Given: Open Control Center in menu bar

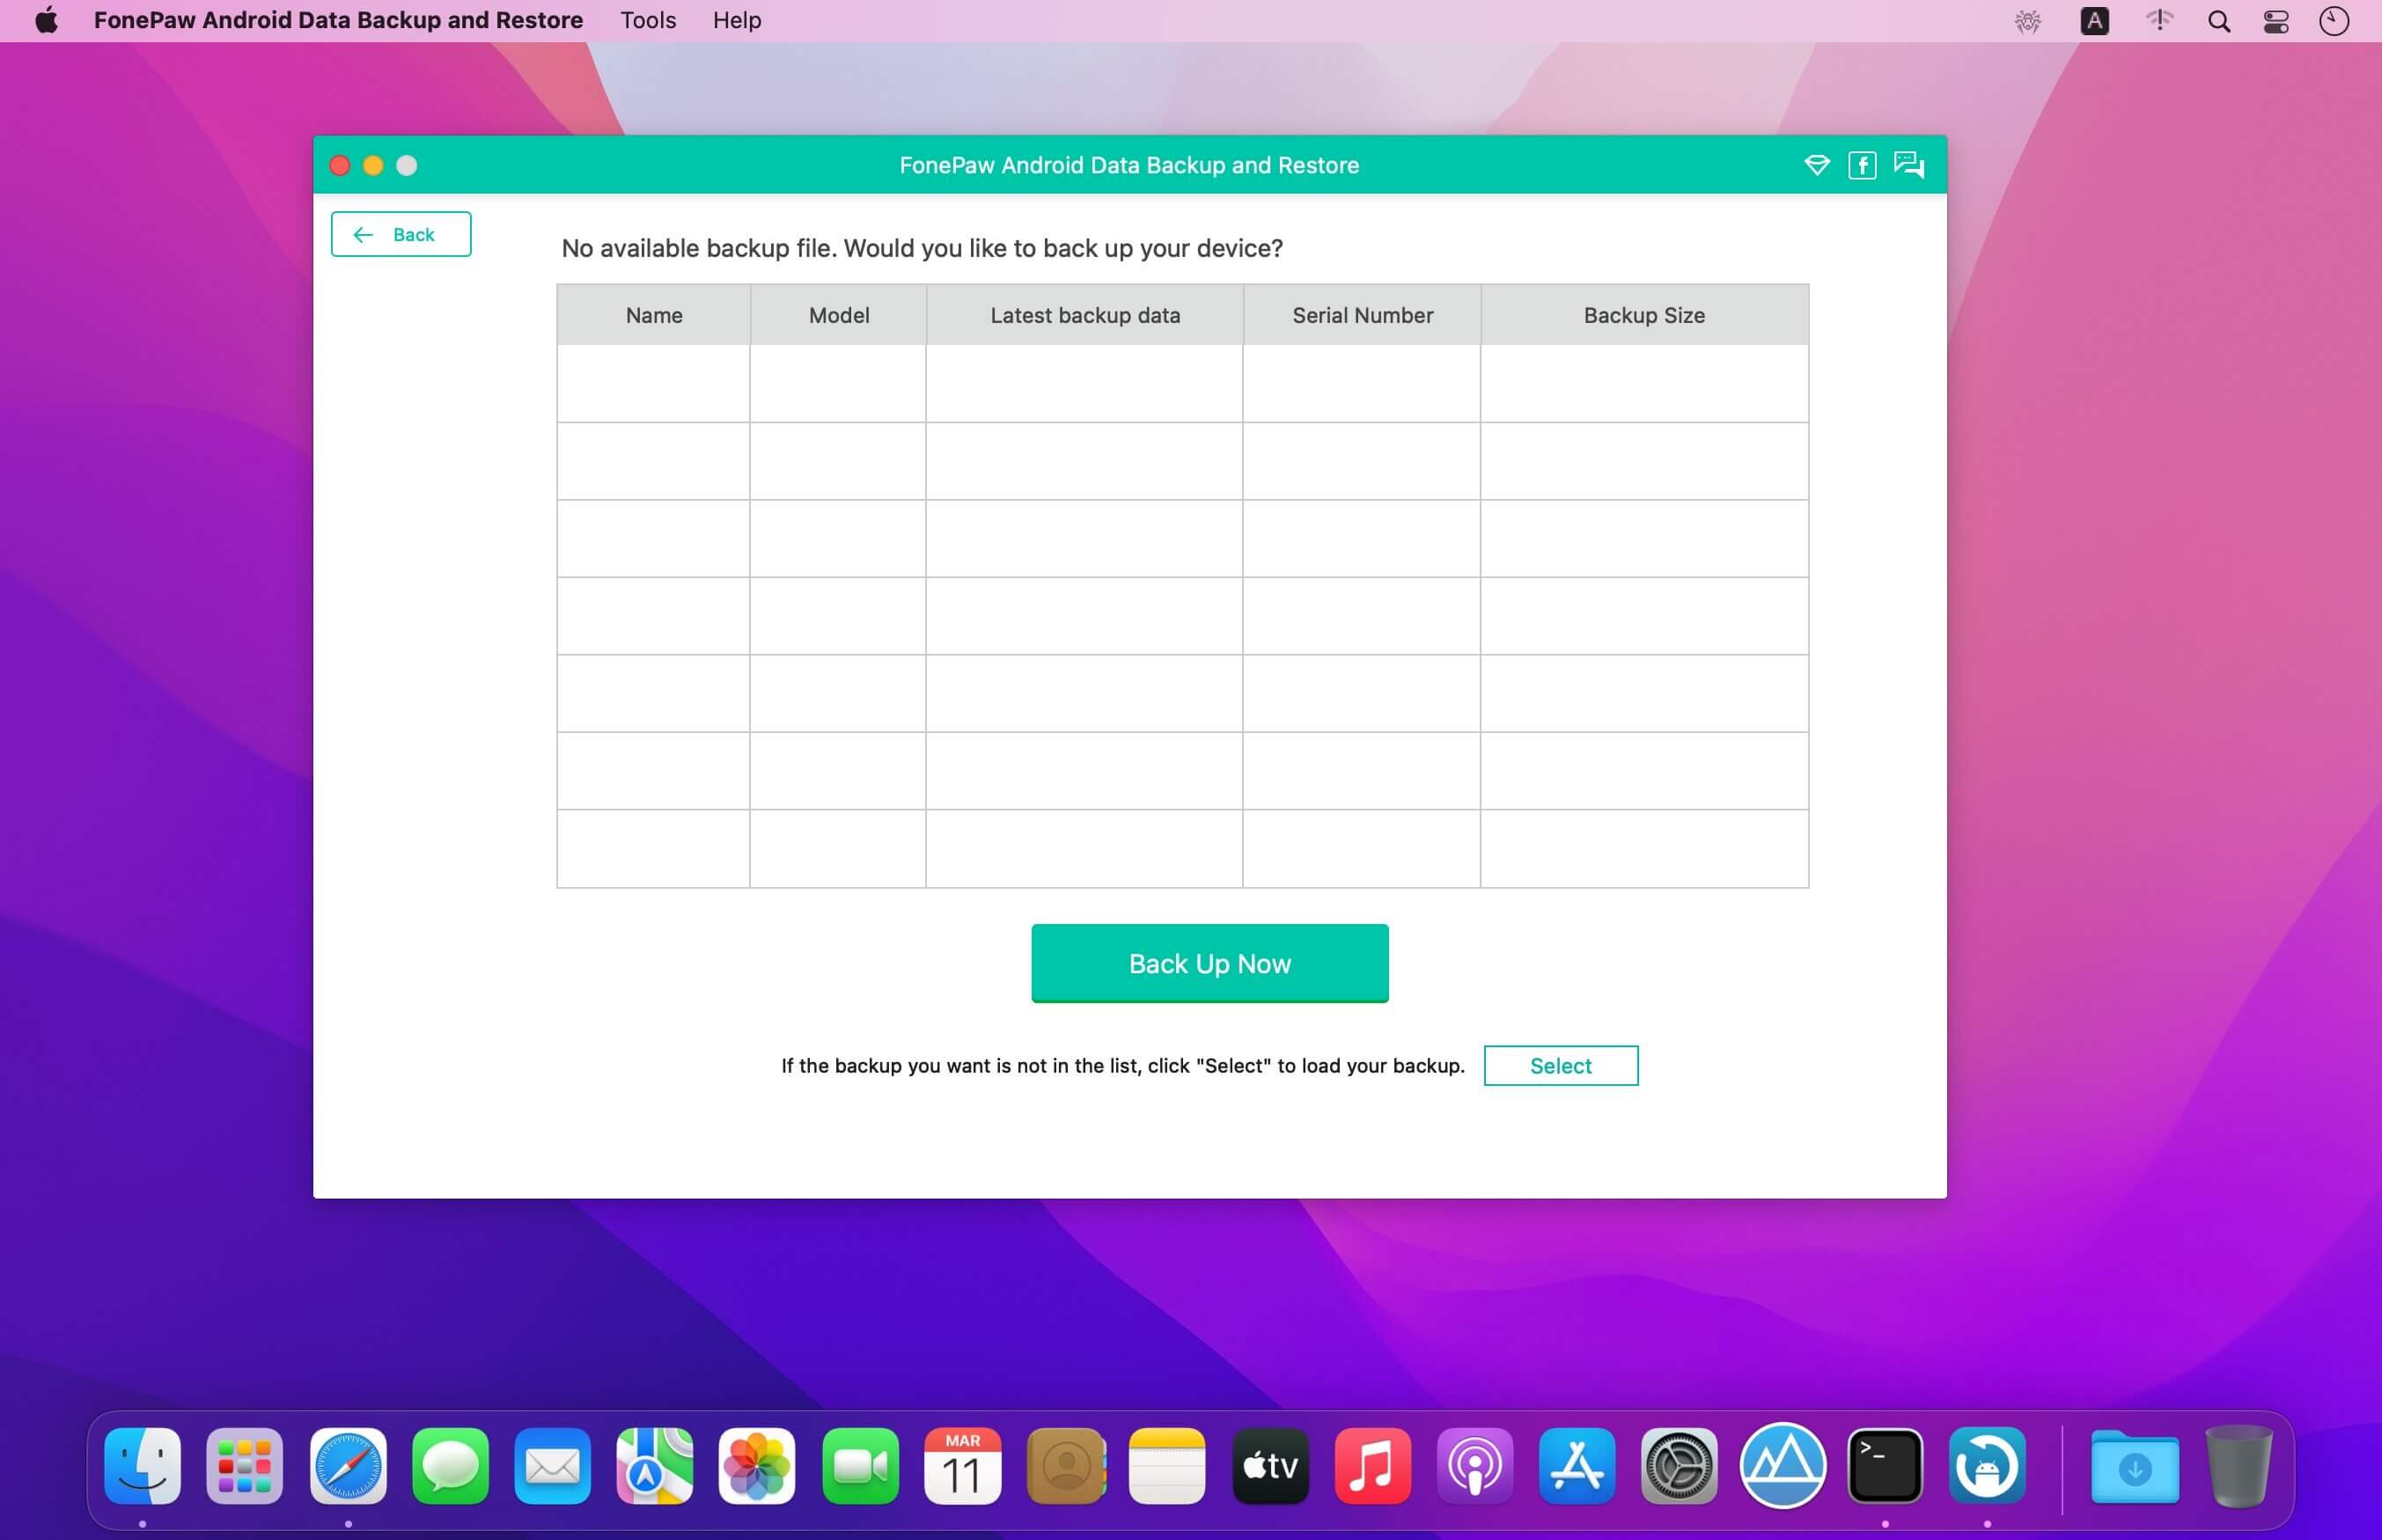Looking at the screenshot, I should pos(2276,21).
